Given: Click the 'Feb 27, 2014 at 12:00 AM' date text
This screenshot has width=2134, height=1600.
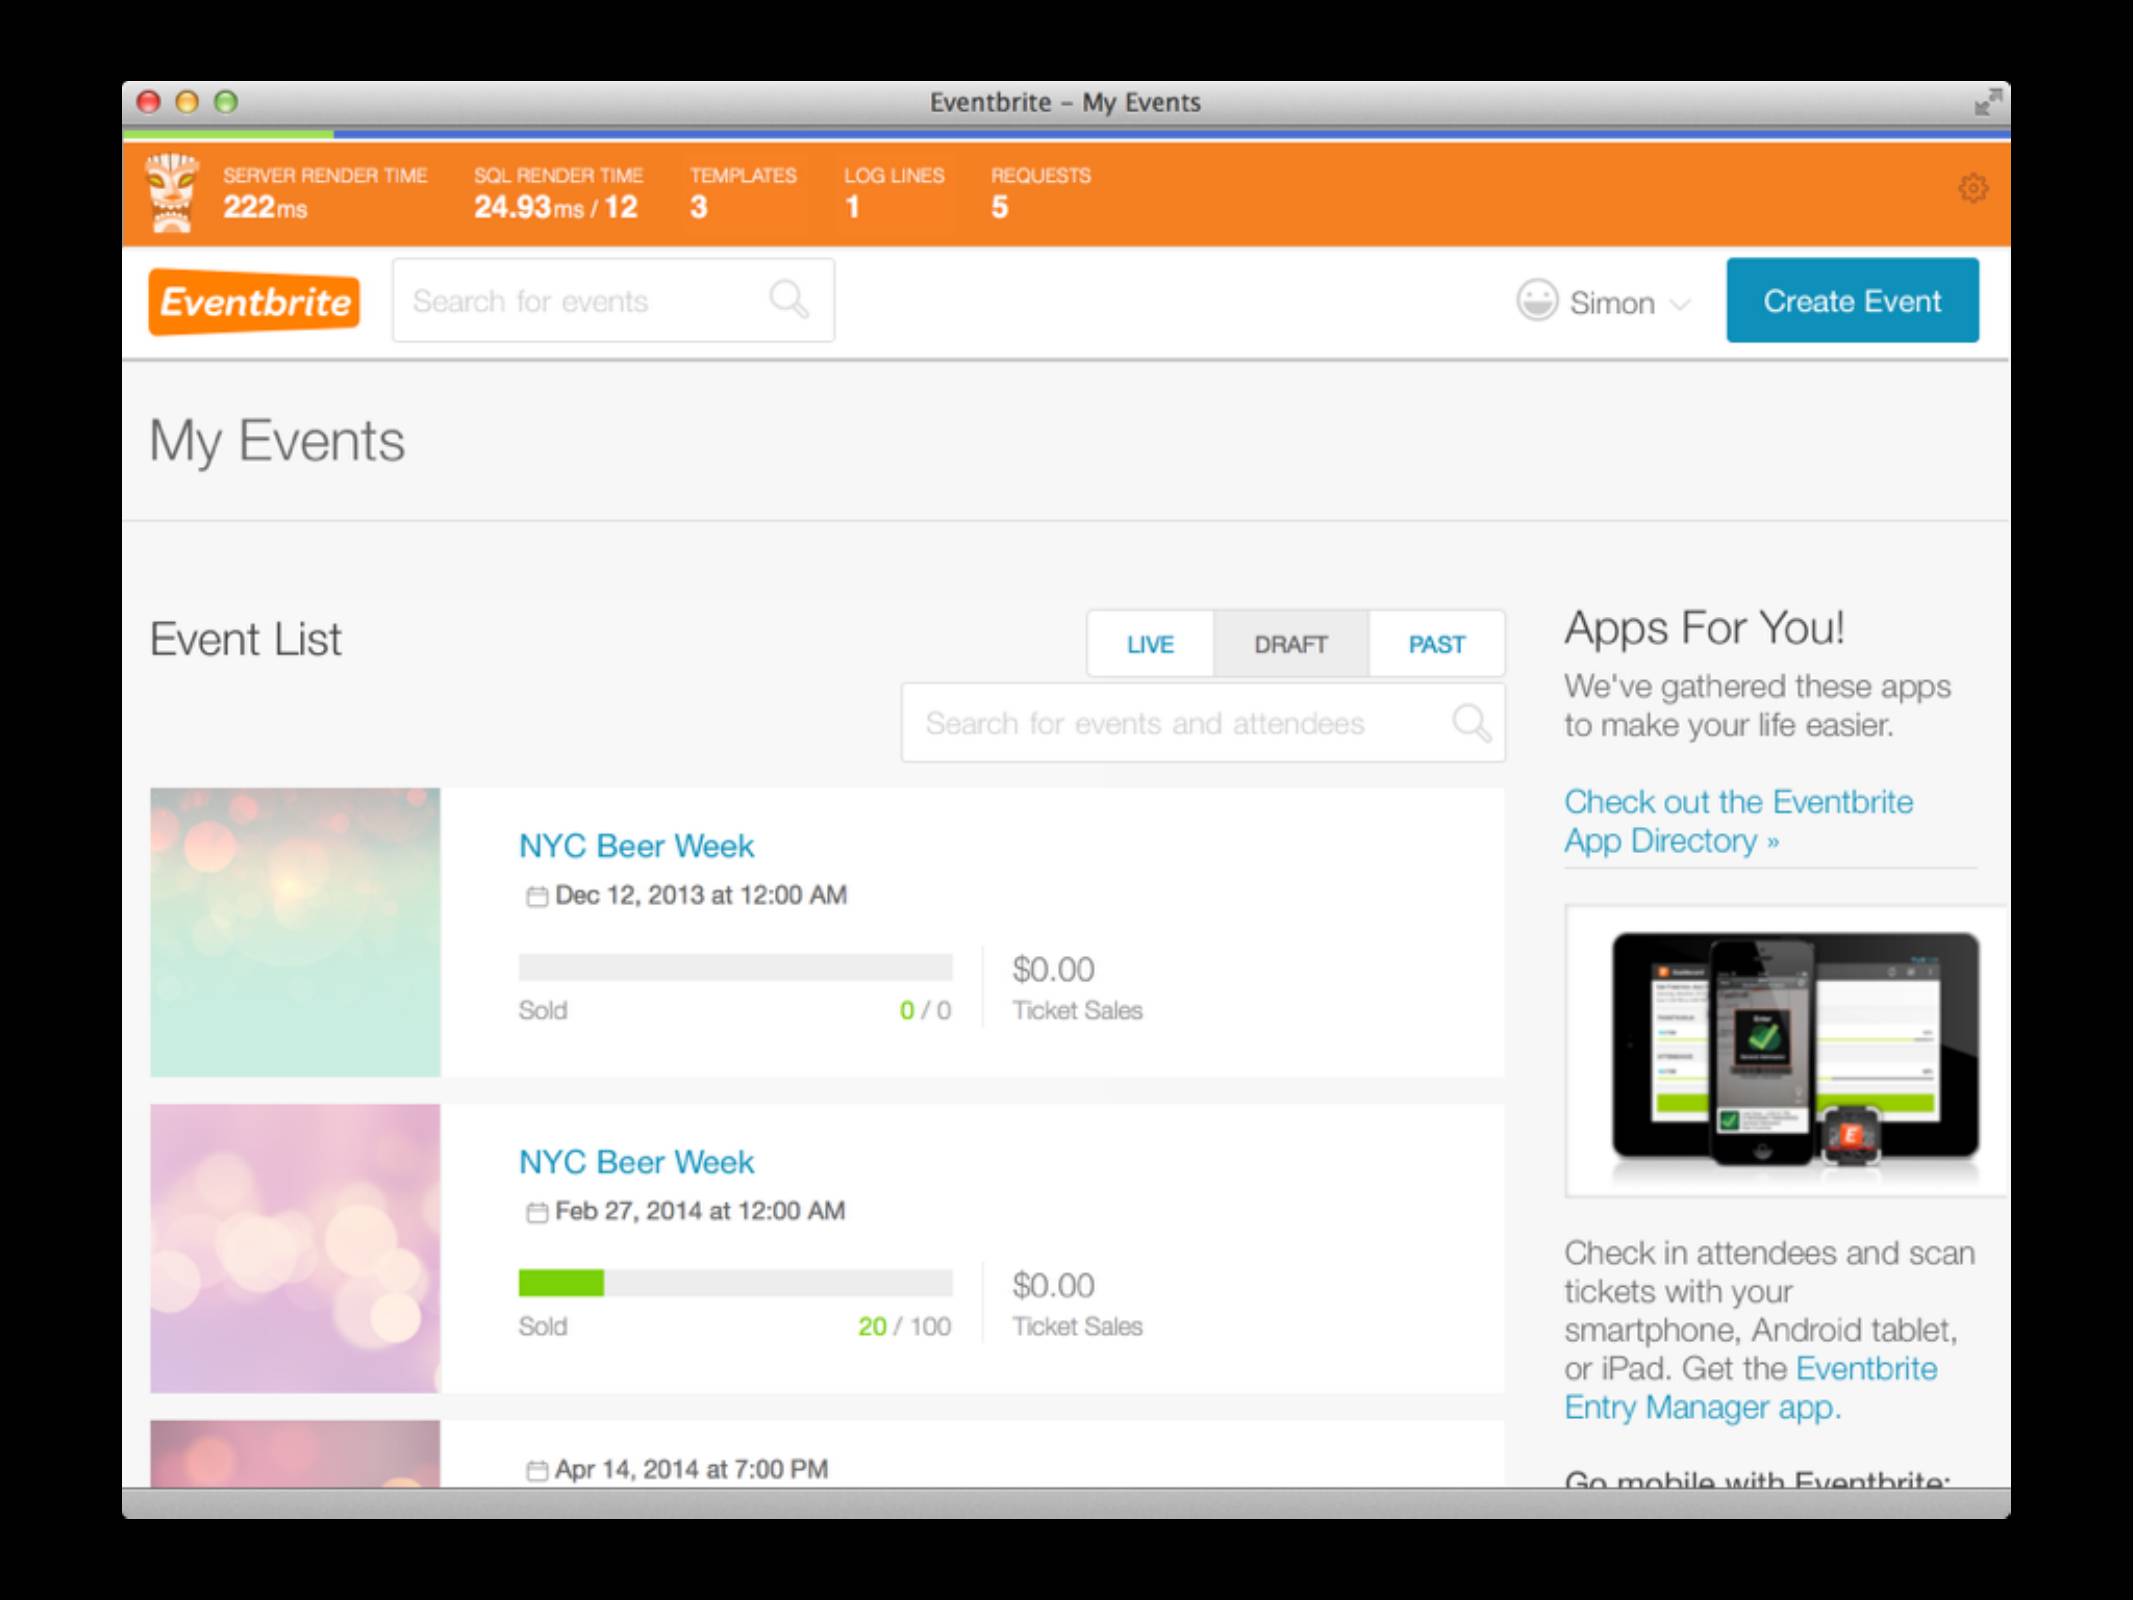Looking at the screenshot, I should click(x=700, y=1211).
